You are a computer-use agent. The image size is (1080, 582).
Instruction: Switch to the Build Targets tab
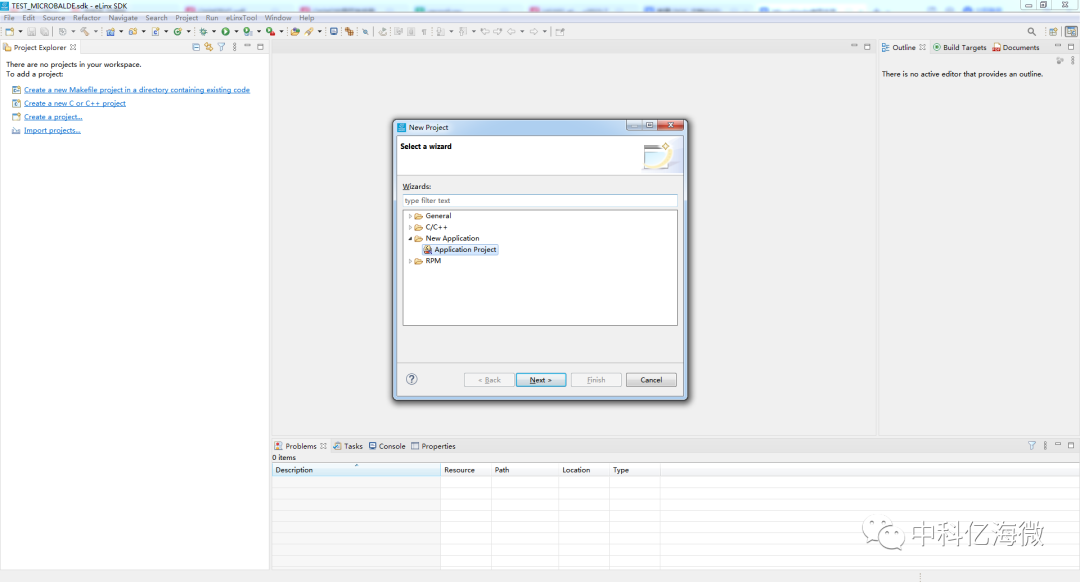click(959, 48)
